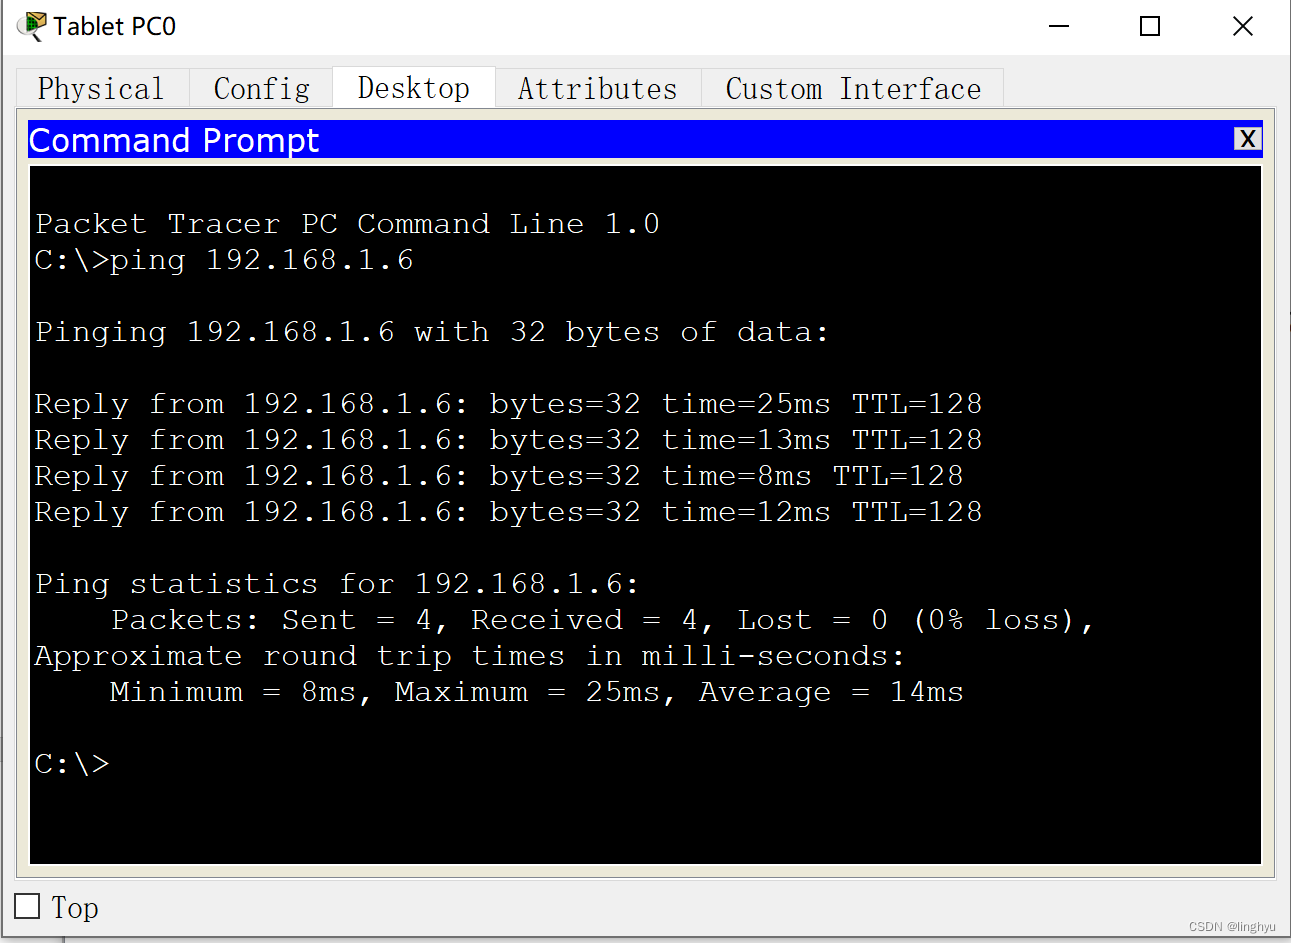Click the 'Minimum = 8ms' summary line
The height and width of the screenshot is (943, 1291).
(537, 692)
